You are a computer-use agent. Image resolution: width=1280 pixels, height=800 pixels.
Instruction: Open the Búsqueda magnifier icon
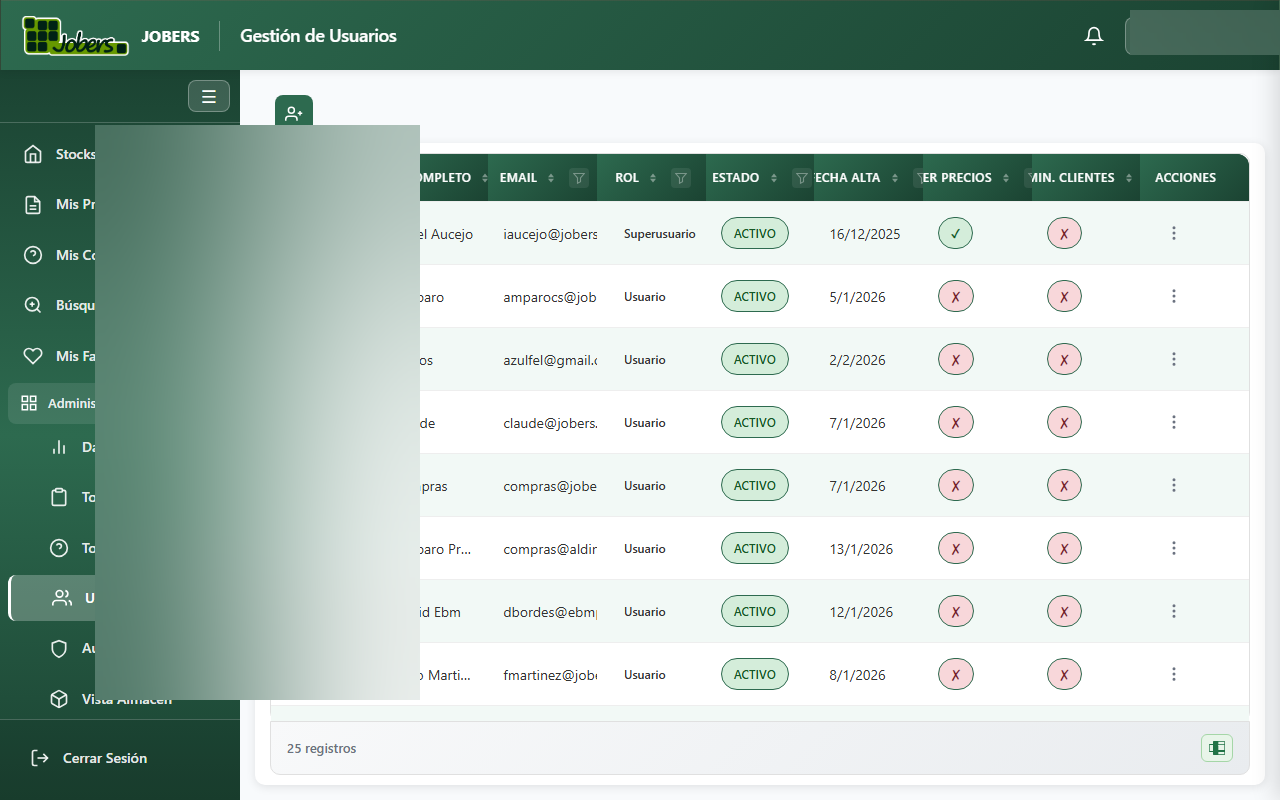[33, 305]
